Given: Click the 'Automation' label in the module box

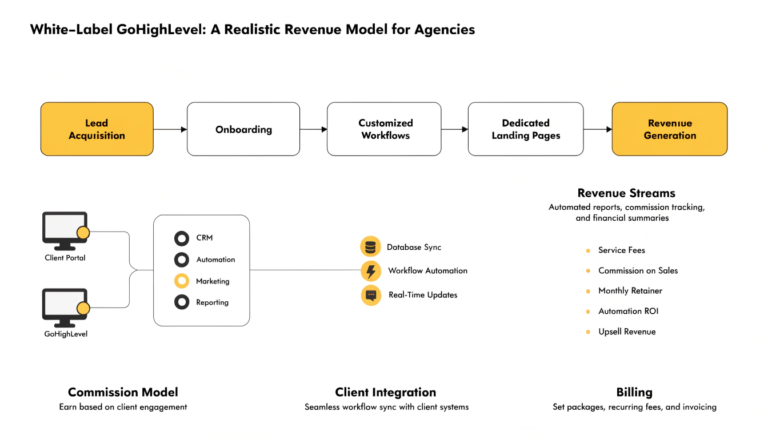Looking at the screenshot, I should click(216, 260).
